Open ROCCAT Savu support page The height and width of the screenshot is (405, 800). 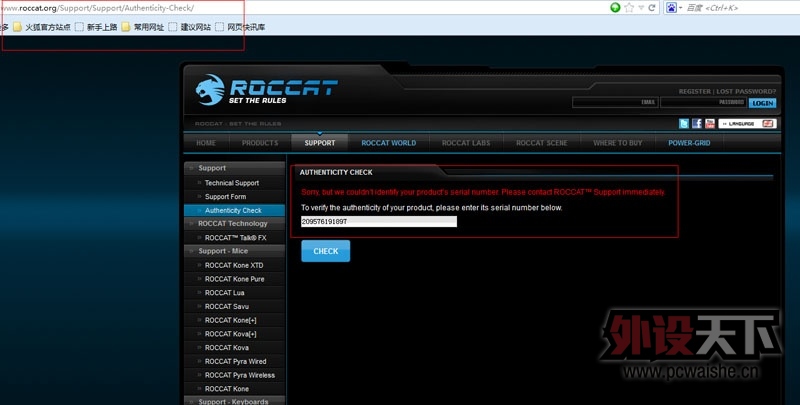(234, 307)
